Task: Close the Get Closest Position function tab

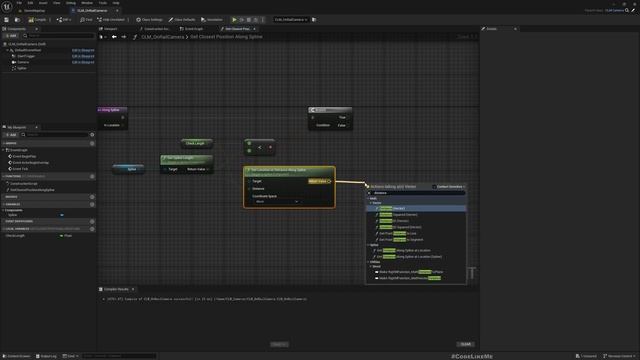Action: (254, 29)
